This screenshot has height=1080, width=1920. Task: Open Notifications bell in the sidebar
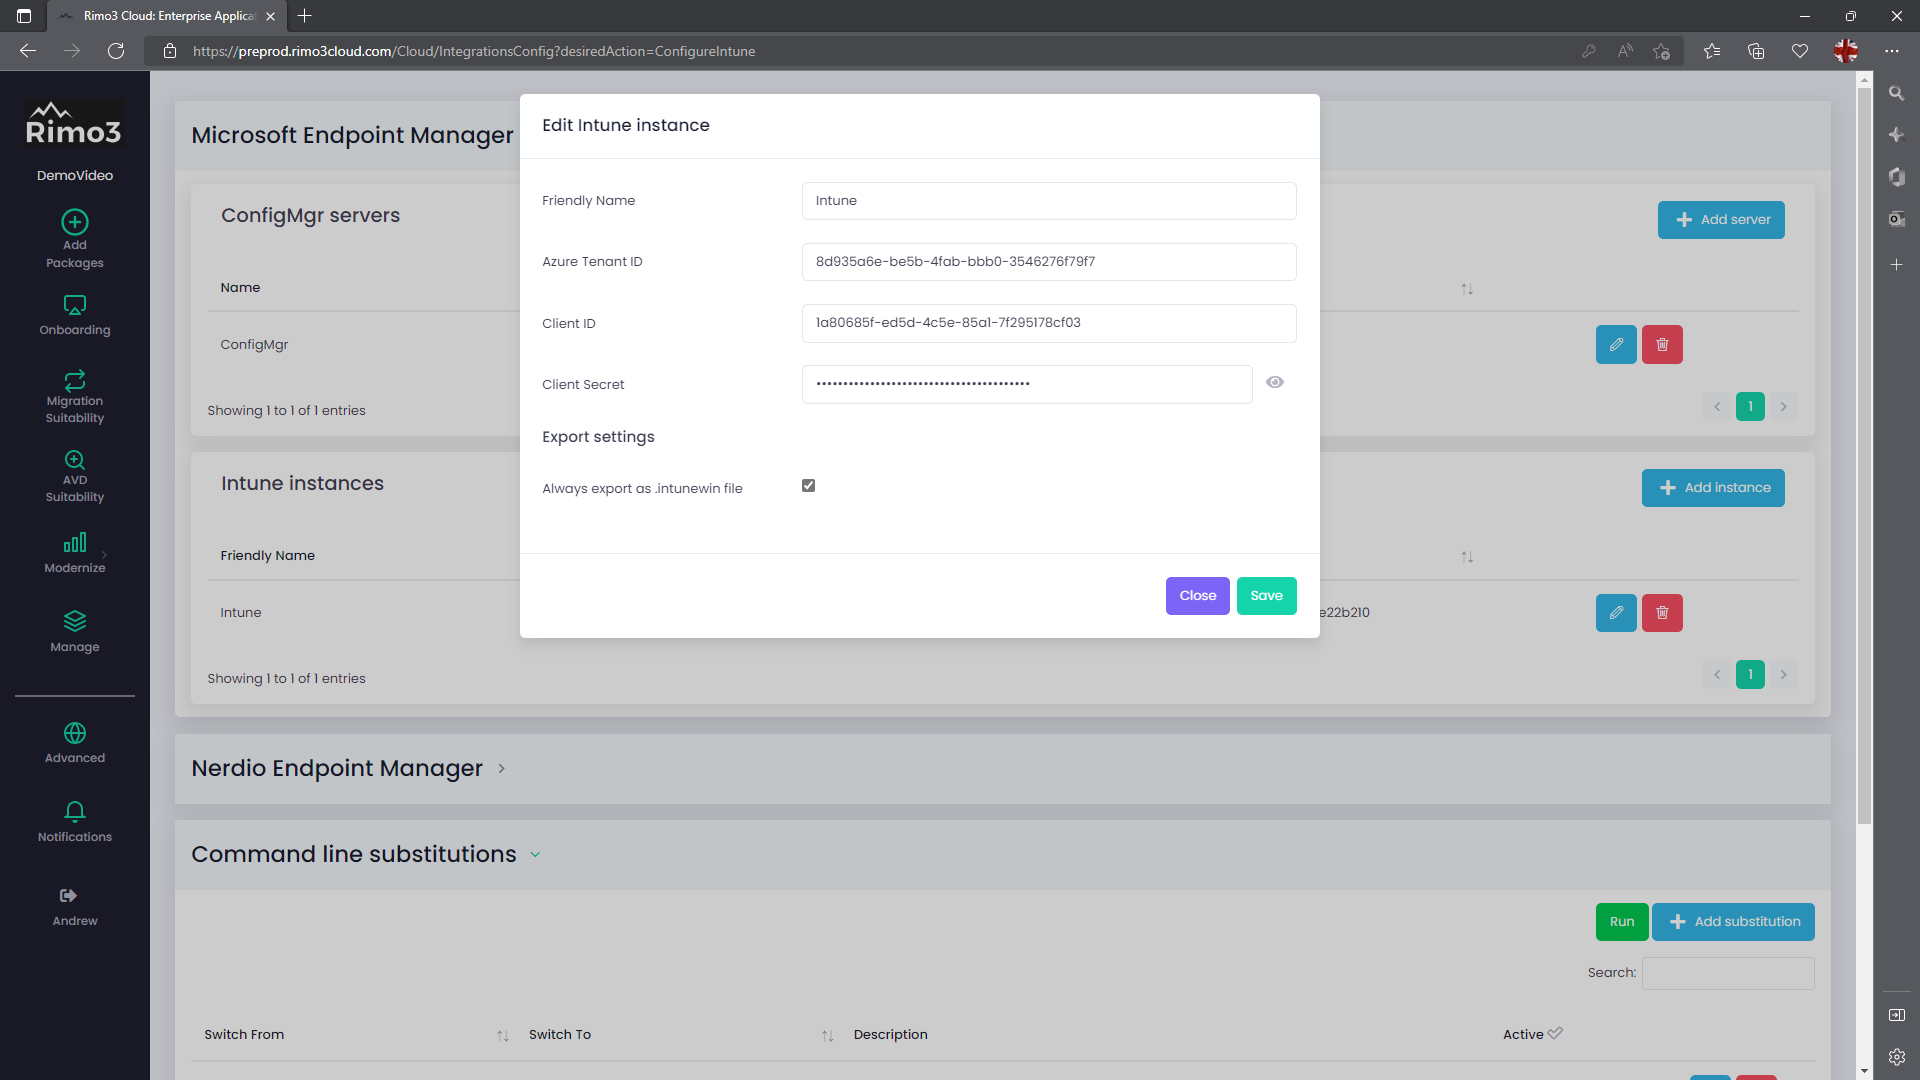coord(75,811)
